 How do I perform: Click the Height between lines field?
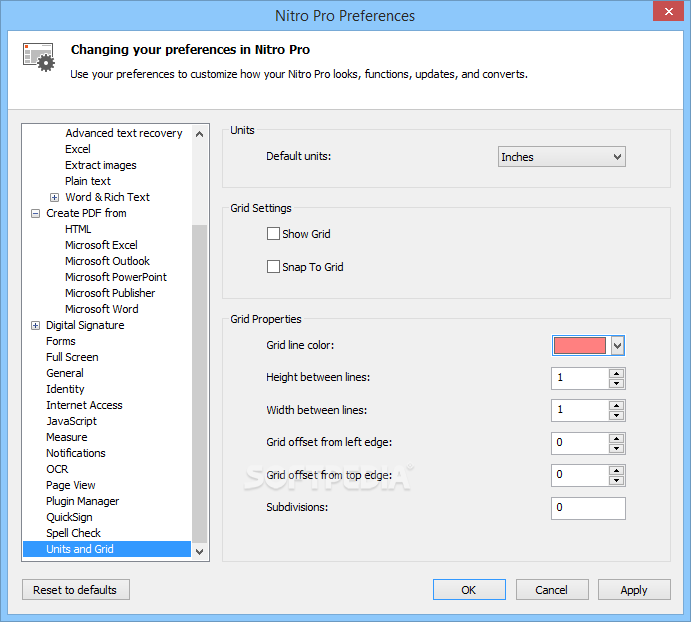(580, 378)
